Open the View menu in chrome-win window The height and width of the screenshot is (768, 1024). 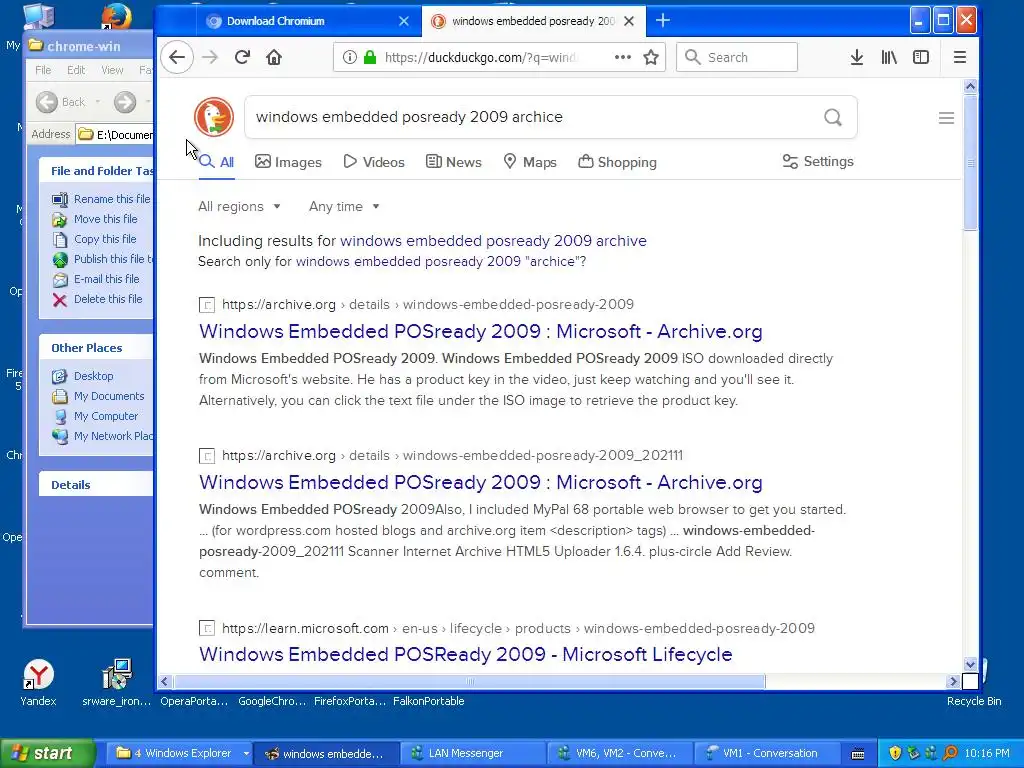[112, 70]
